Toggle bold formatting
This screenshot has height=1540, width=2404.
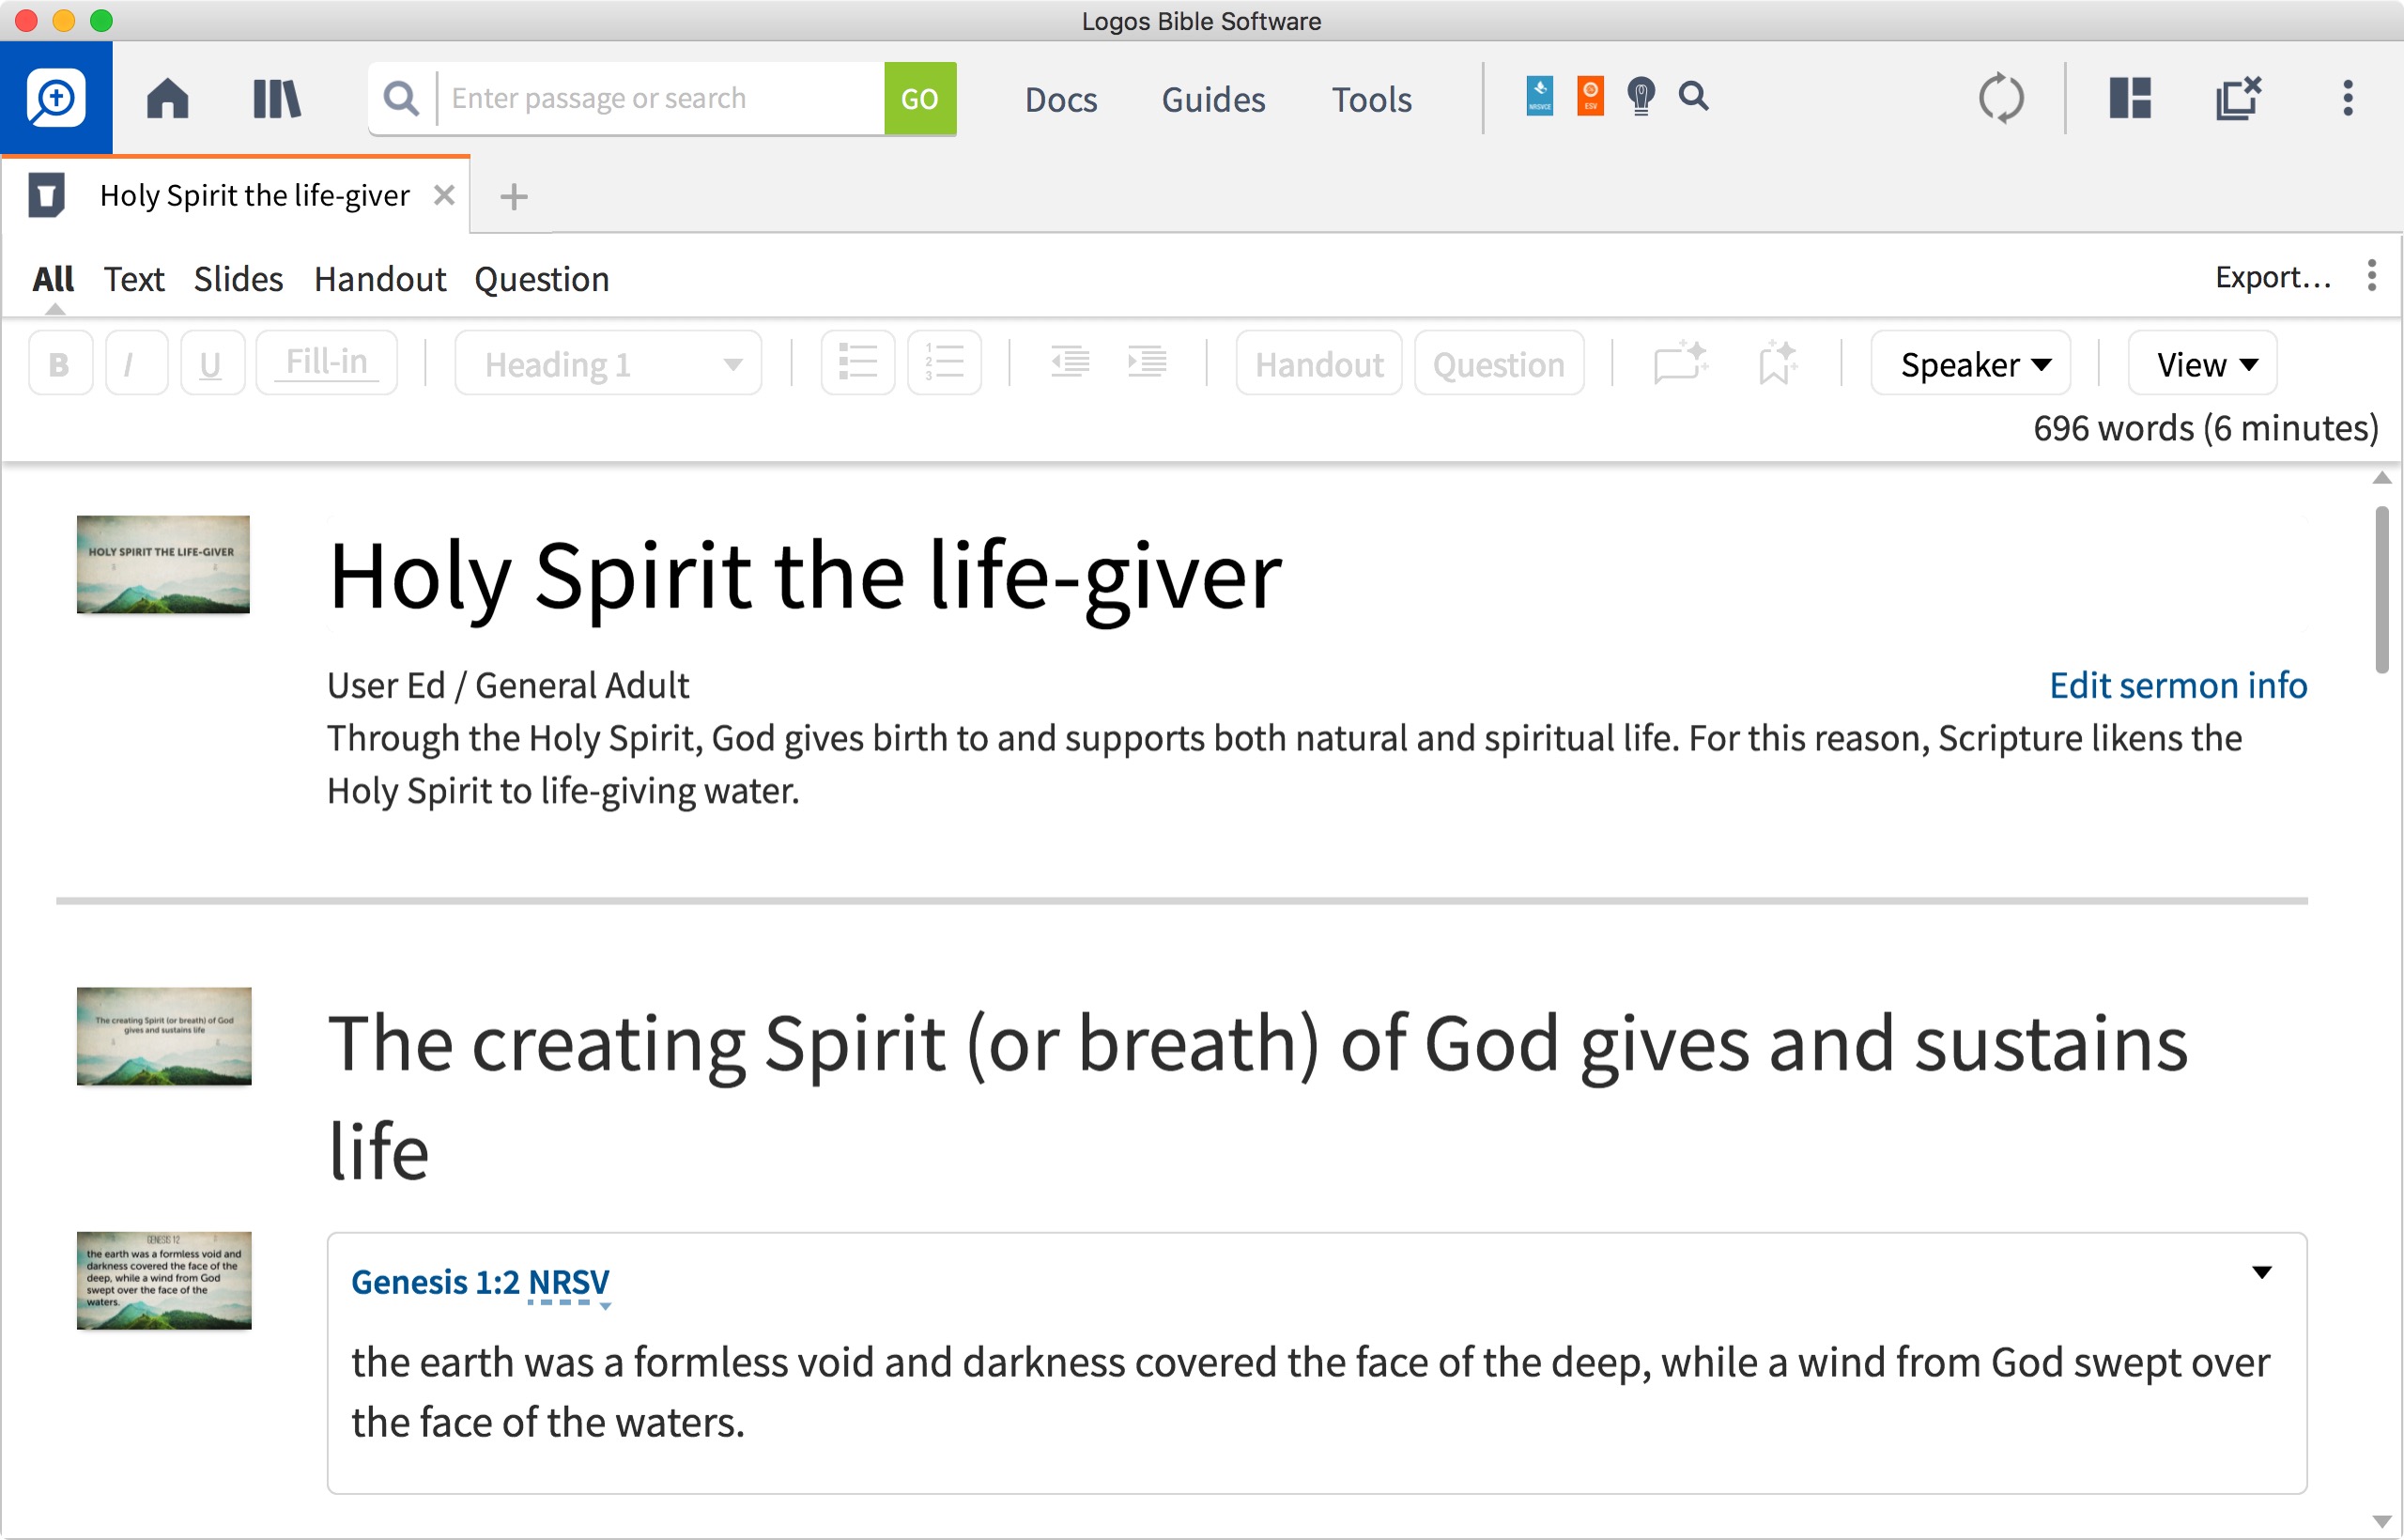coord(60,363)
